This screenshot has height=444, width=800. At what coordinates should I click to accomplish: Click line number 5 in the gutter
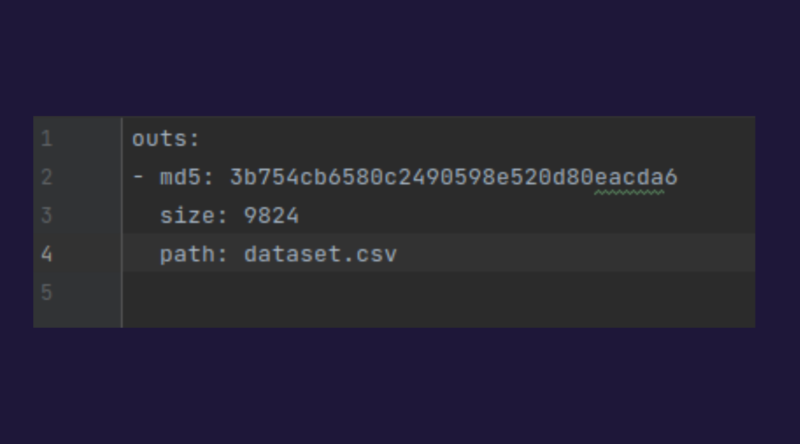click(47, 292)
